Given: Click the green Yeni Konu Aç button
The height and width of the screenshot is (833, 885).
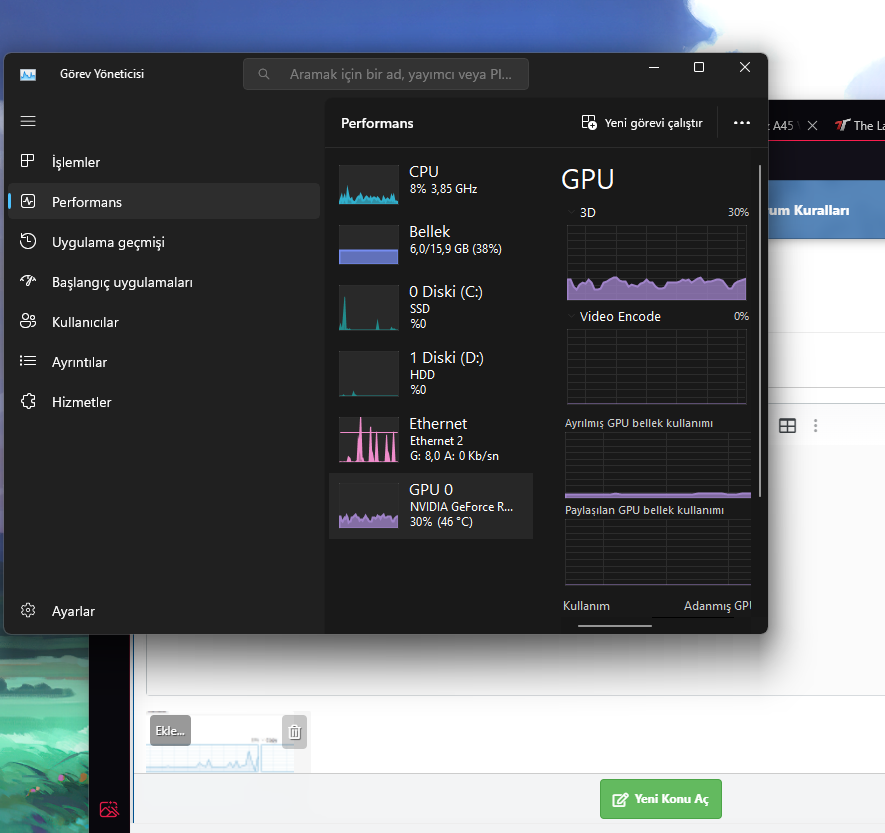Looking at the screenshot, I should [x=660, y=799].
